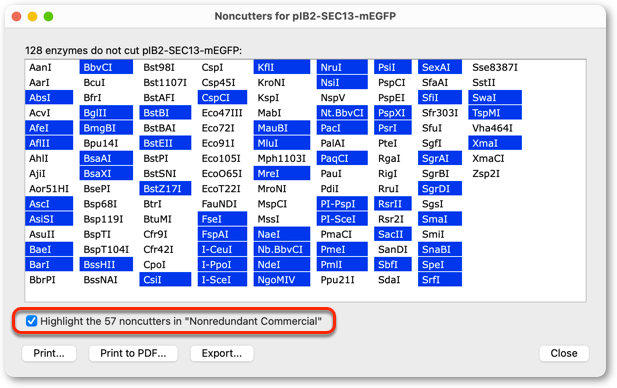Viewport: 617px width, 388px height.
Task: Select highlighted enzyme AscI
Action: coord(49,204)
